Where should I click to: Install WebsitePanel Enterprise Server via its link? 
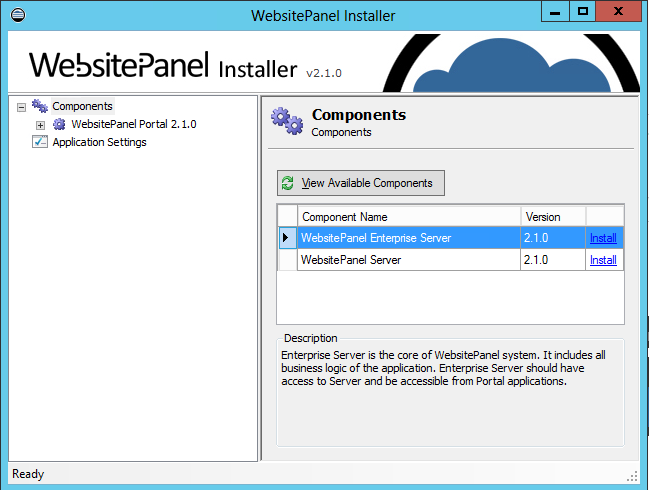click(x=603, y=238)
